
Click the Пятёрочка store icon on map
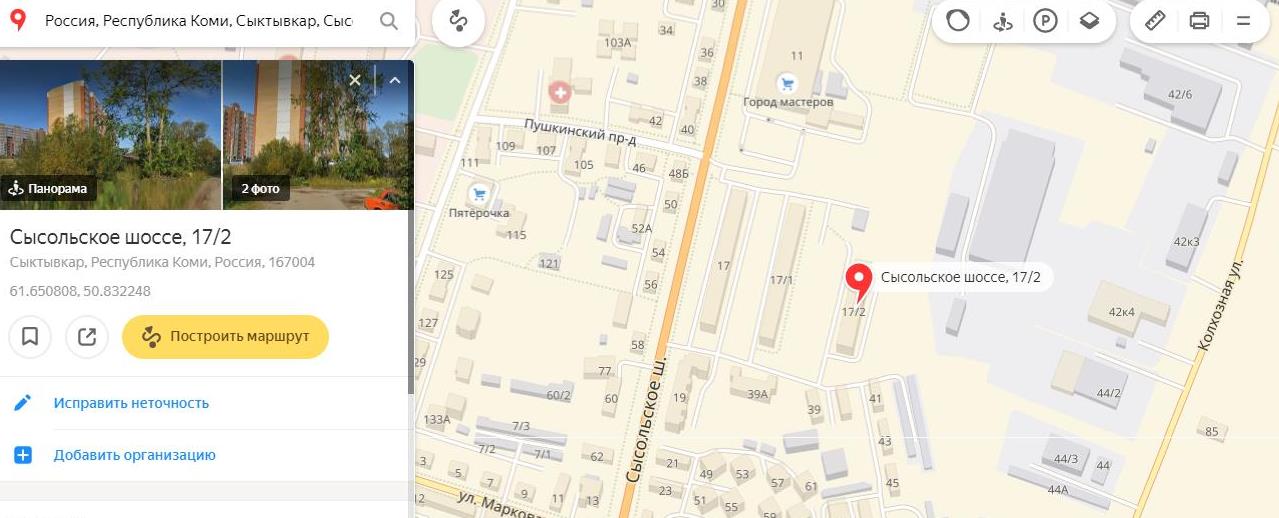pos(479,192)
